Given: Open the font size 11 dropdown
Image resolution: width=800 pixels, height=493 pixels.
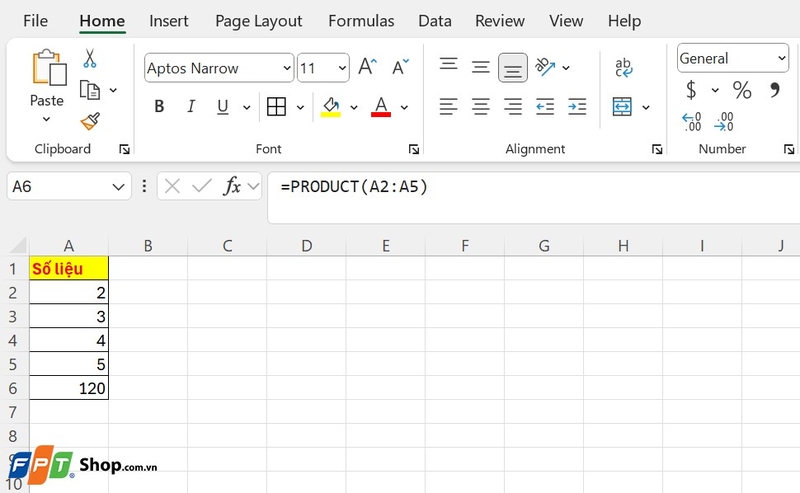Looking at the screenshot, I should click(x=342, y=68).
